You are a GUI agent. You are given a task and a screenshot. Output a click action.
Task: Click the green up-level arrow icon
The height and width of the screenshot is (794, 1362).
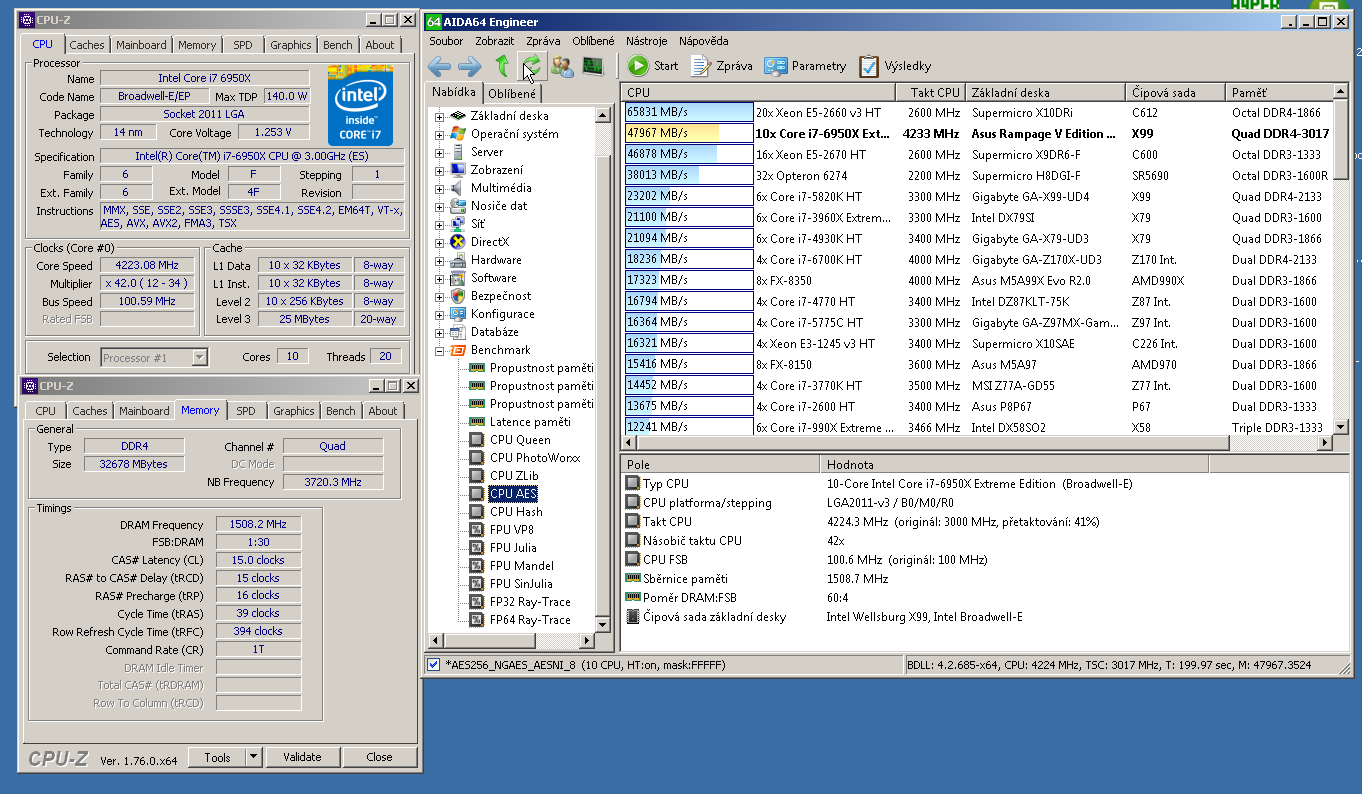tap(502, 66)
